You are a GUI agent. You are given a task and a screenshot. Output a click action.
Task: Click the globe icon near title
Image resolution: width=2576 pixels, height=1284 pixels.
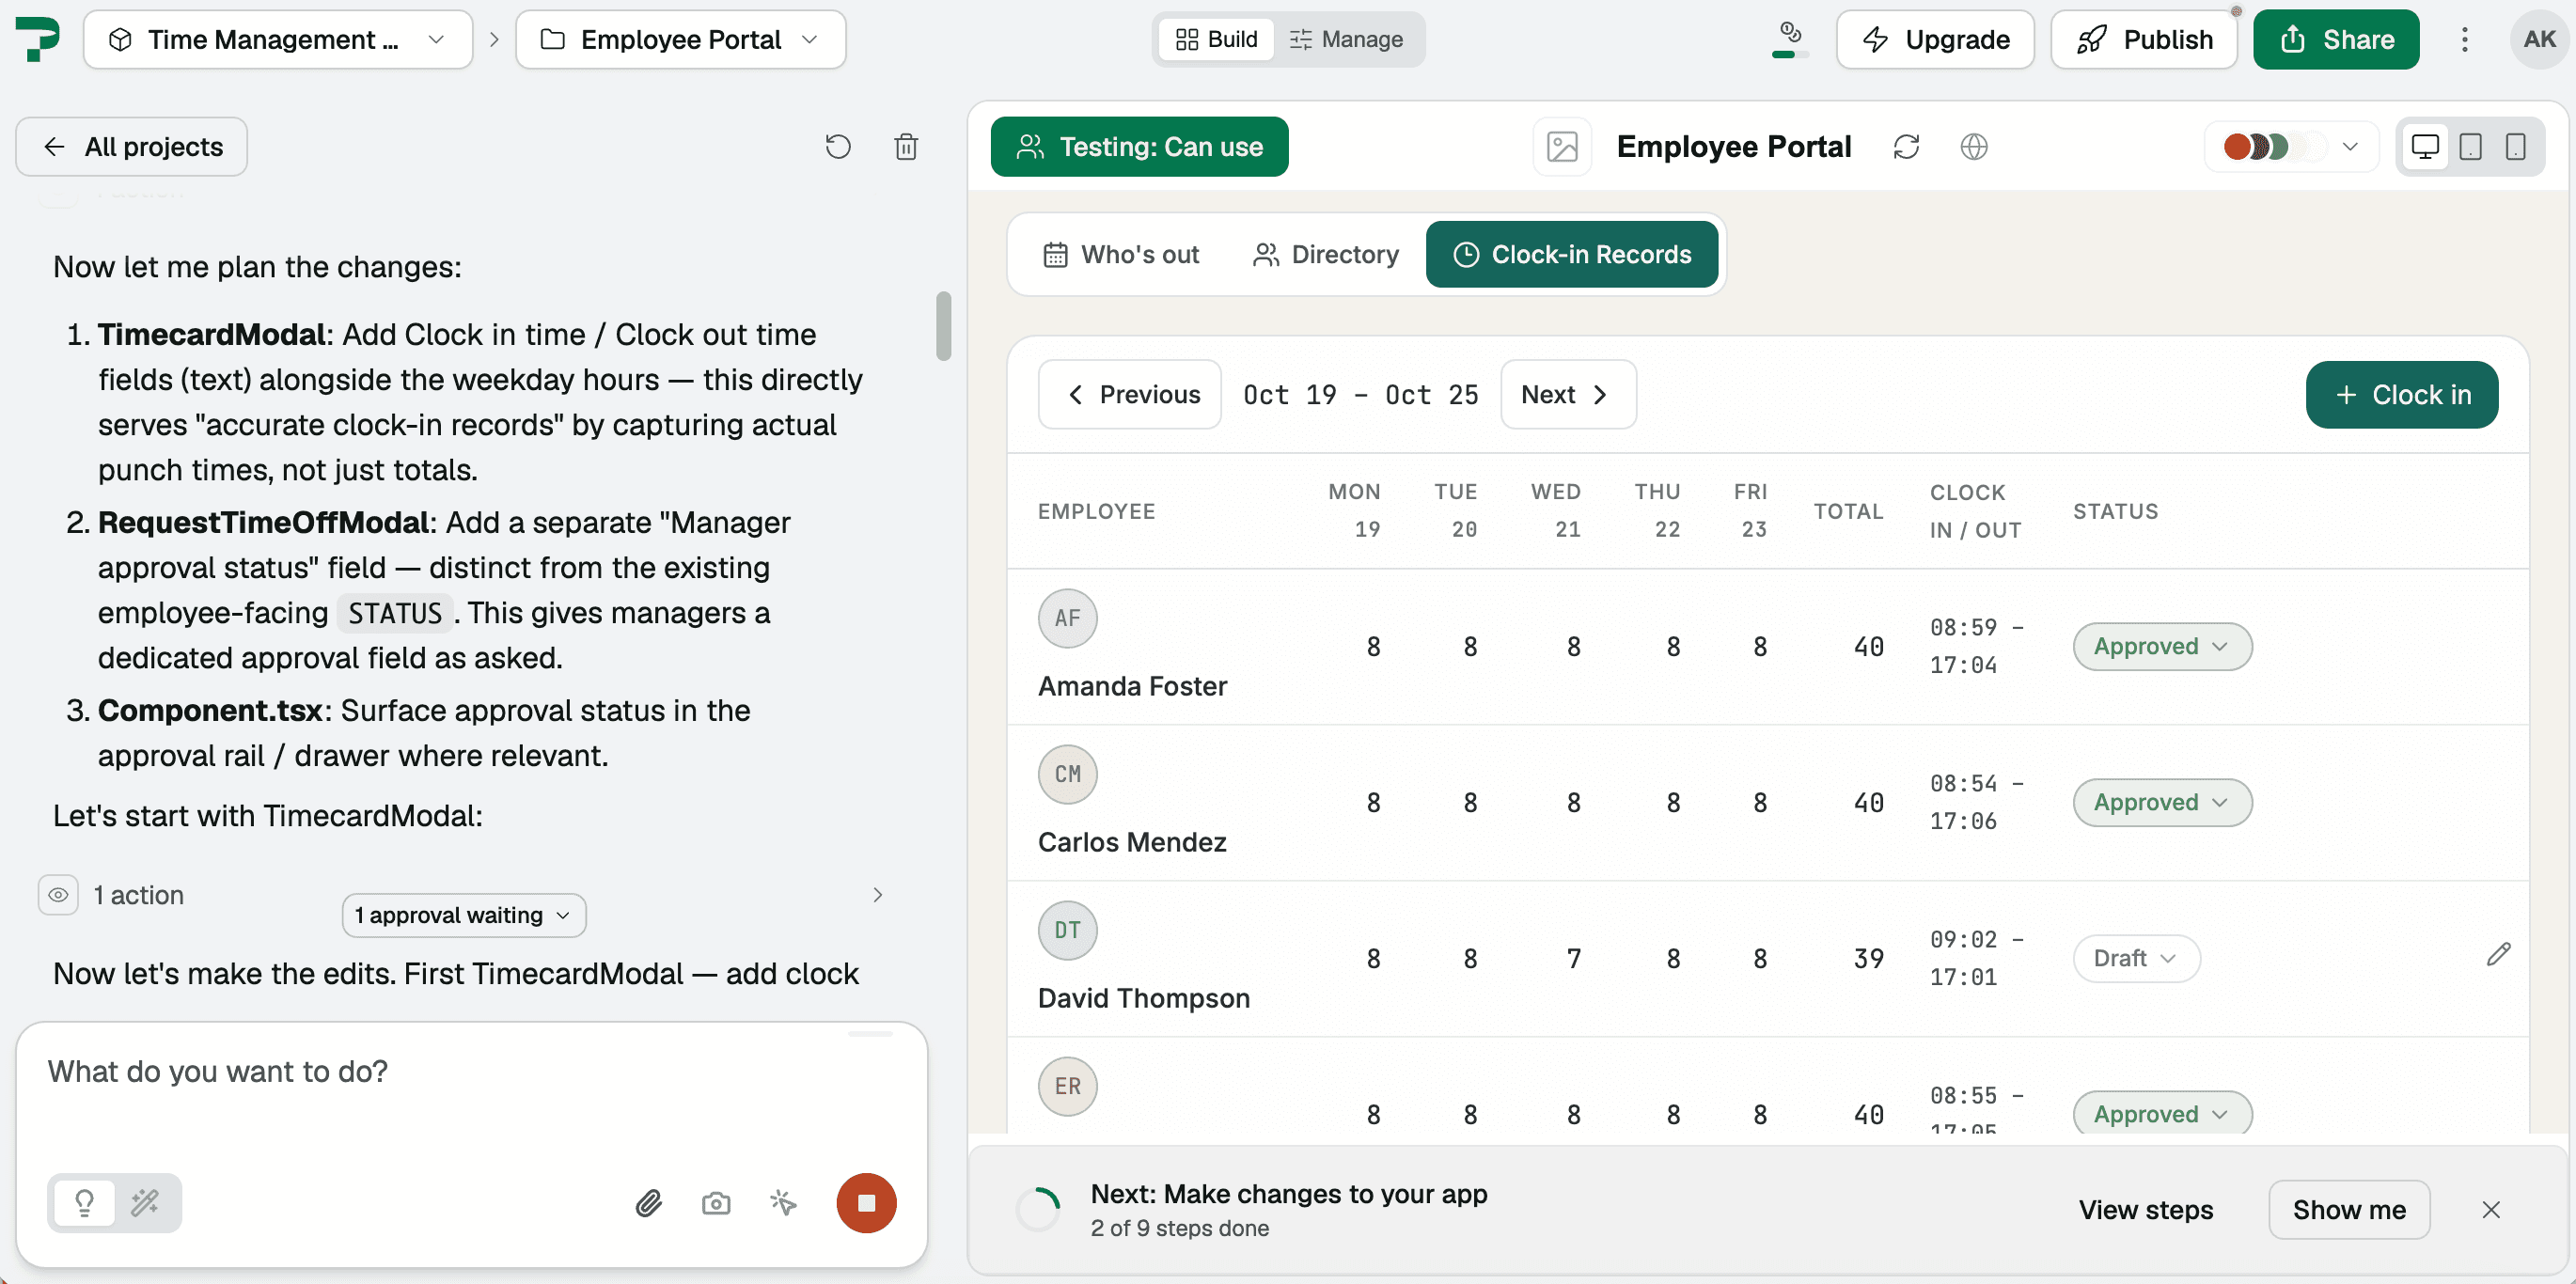pos(1974,147)
